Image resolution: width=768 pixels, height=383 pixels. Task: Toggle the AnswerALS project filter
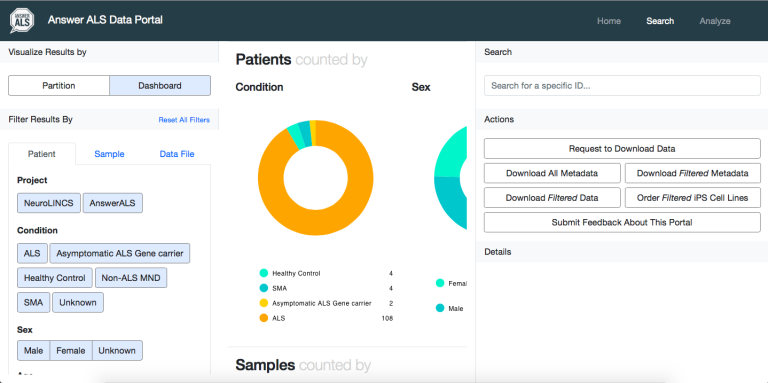[x=113, y=203]
